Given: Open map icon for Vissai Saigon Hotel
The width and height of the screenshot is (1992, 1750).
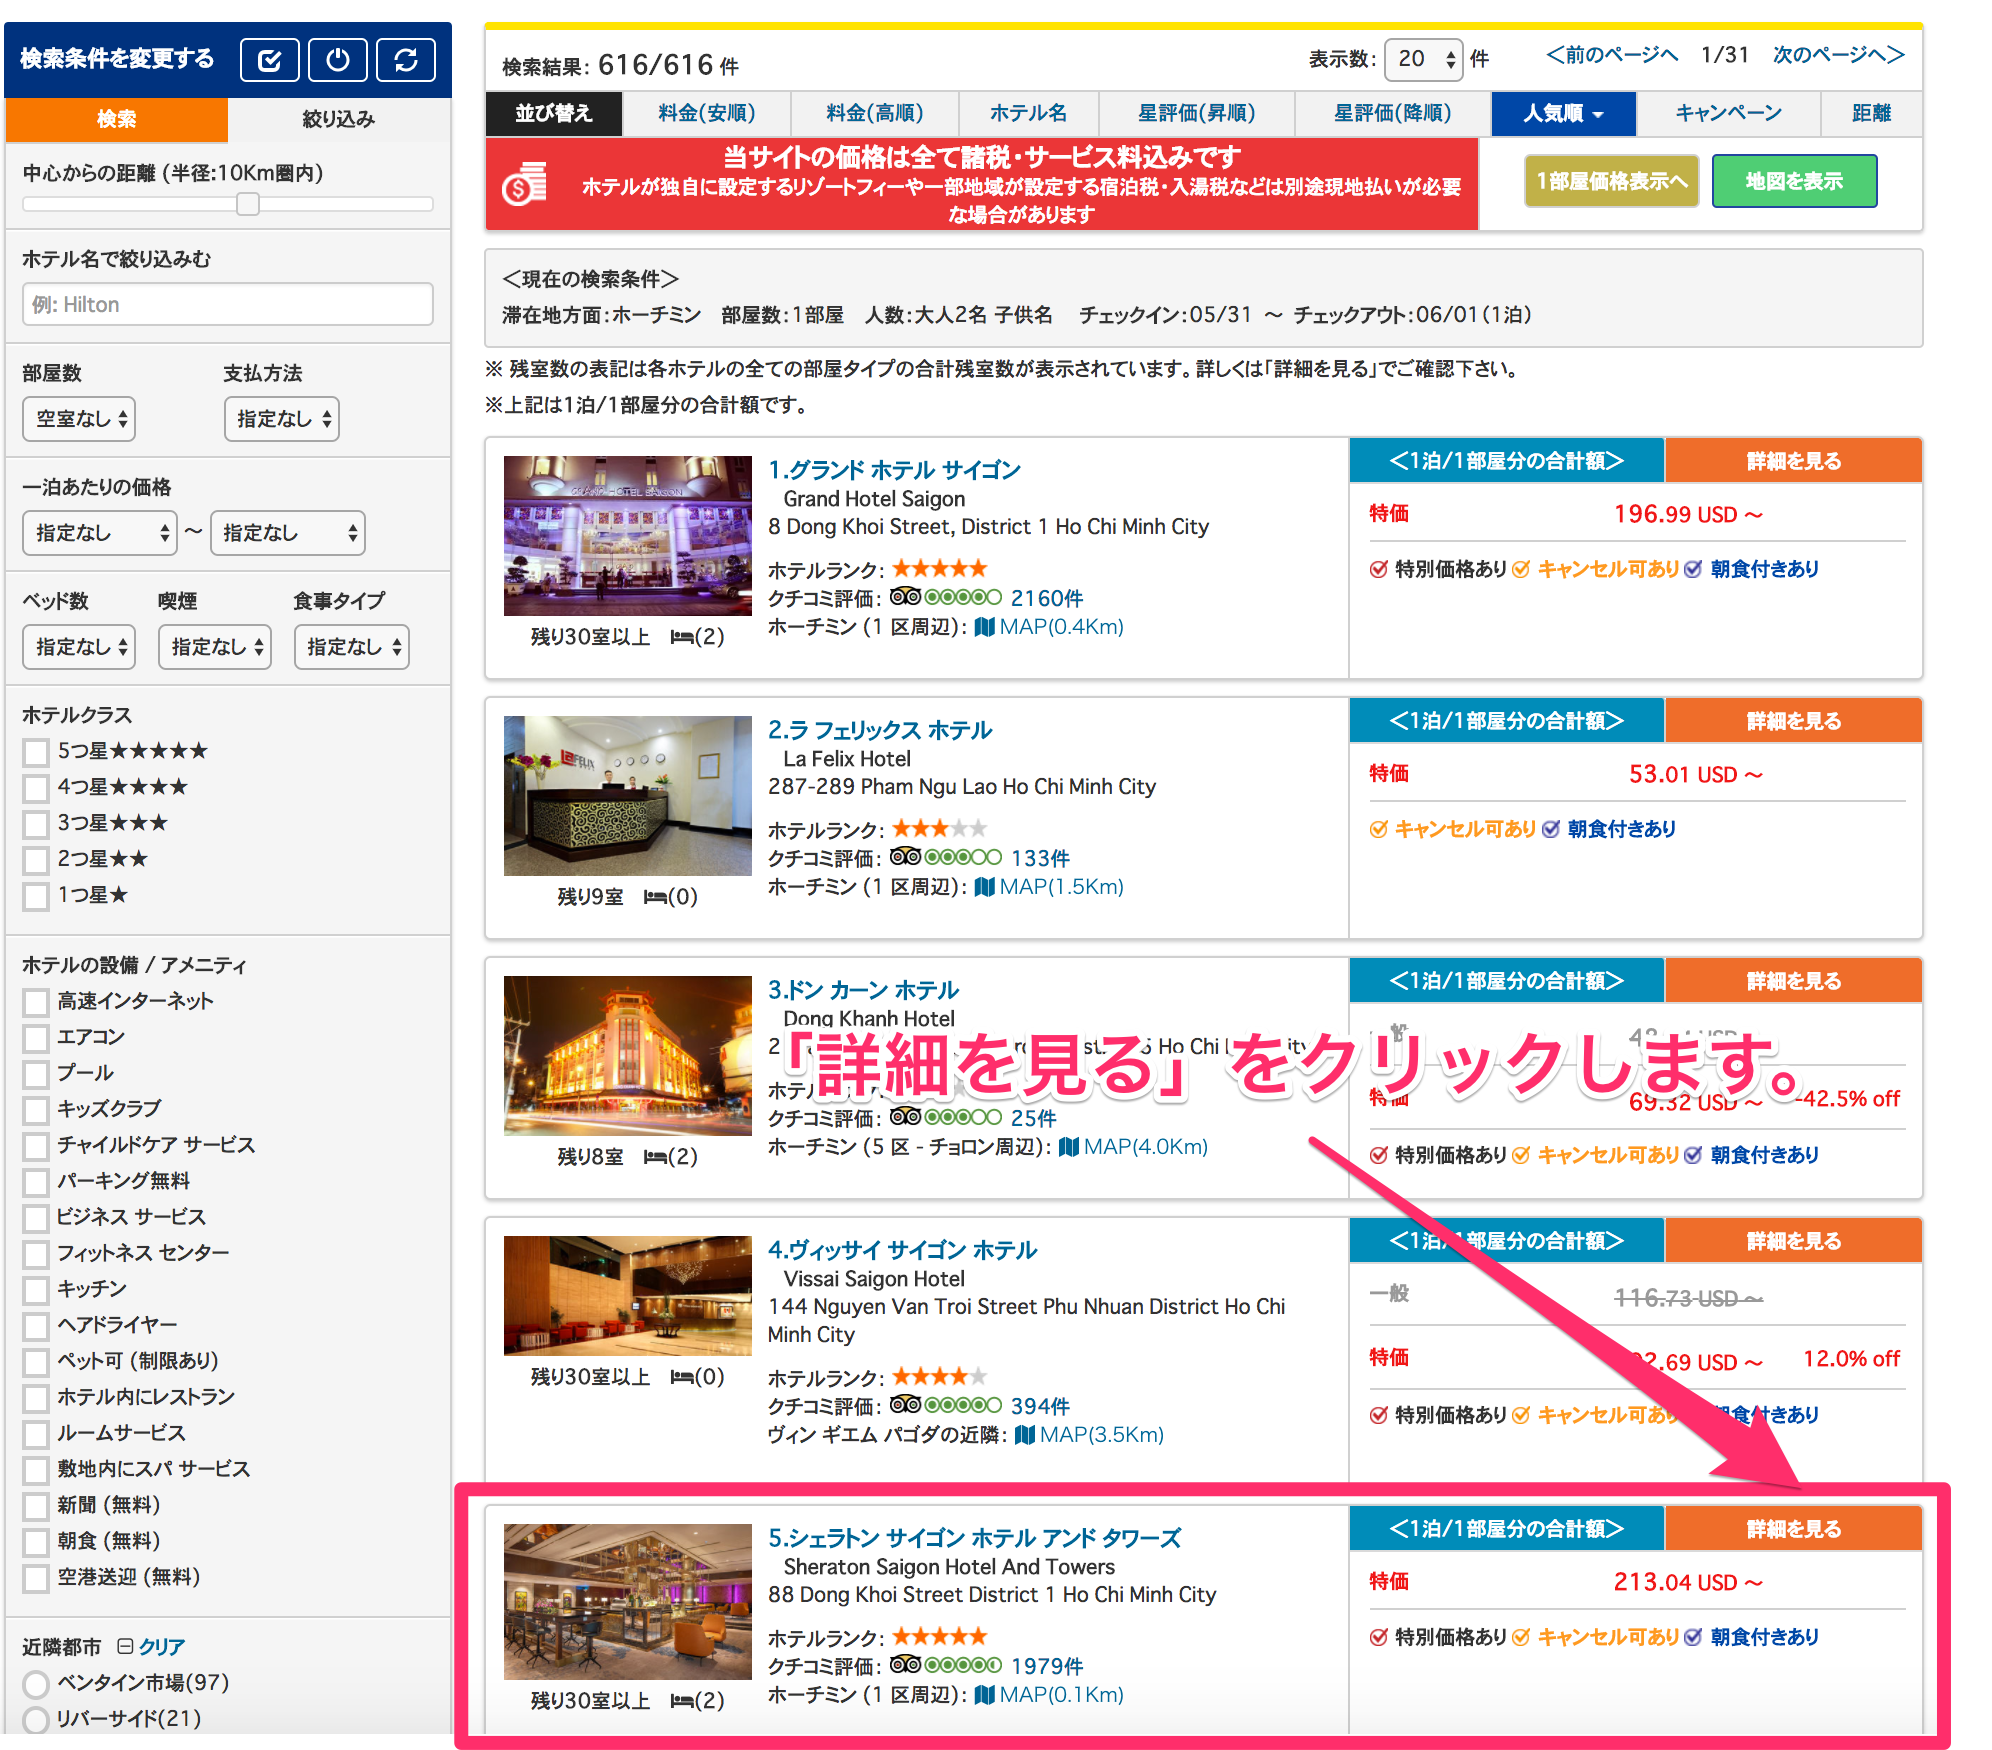Looking at the screenshot, I should coord(1025,1435).
